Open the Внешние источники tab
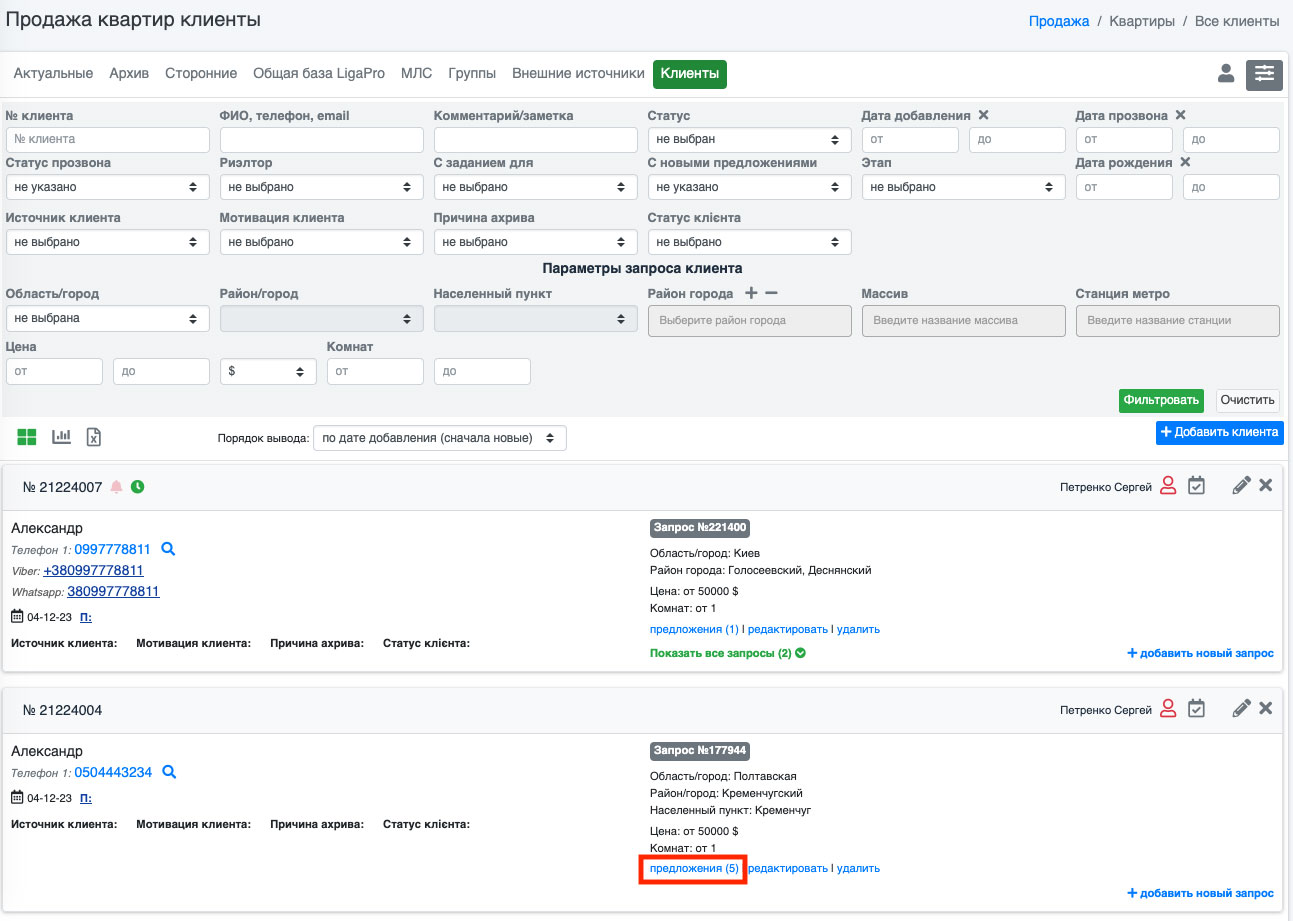This screenshot has height=921, width=1293. point(578,74)
